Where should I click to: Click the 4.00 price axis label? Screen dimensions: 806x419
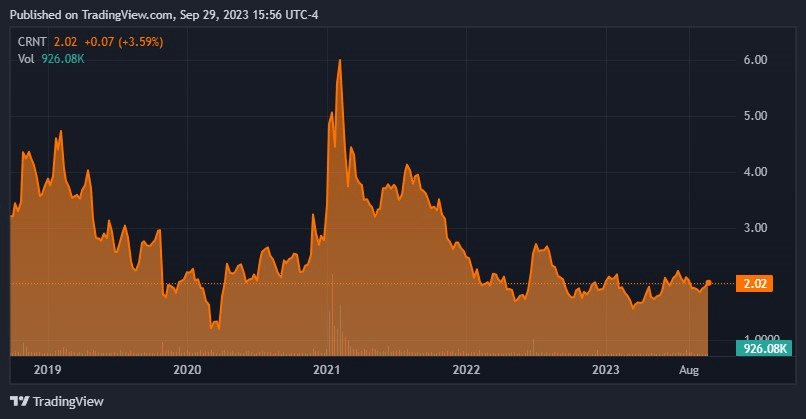755,172
